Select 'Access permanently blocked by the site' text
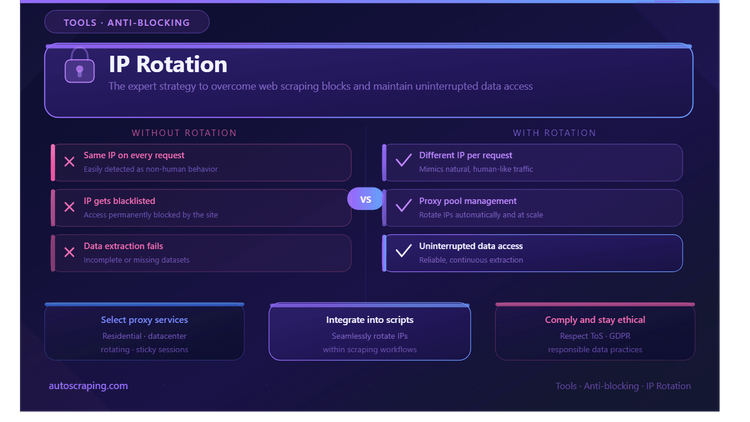This screenshot has height=422, width=750. (x=151, y=215)
